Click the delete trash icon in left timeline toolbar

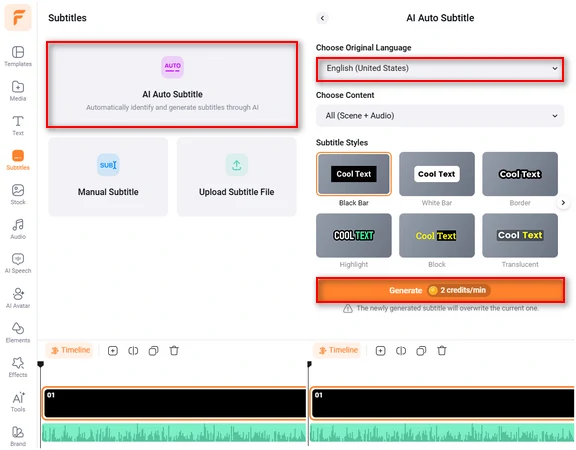pos(174,351)
